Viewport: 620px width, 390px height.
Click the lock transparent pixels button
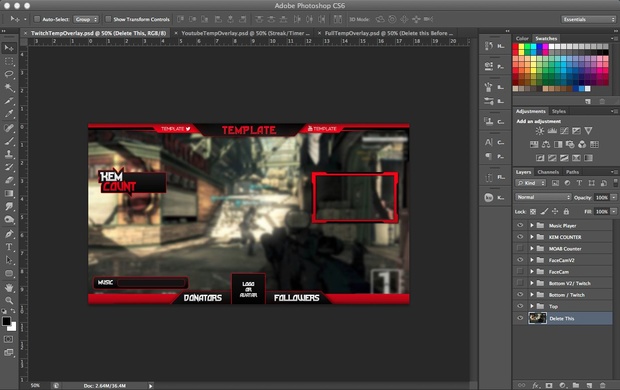[533, 212]
